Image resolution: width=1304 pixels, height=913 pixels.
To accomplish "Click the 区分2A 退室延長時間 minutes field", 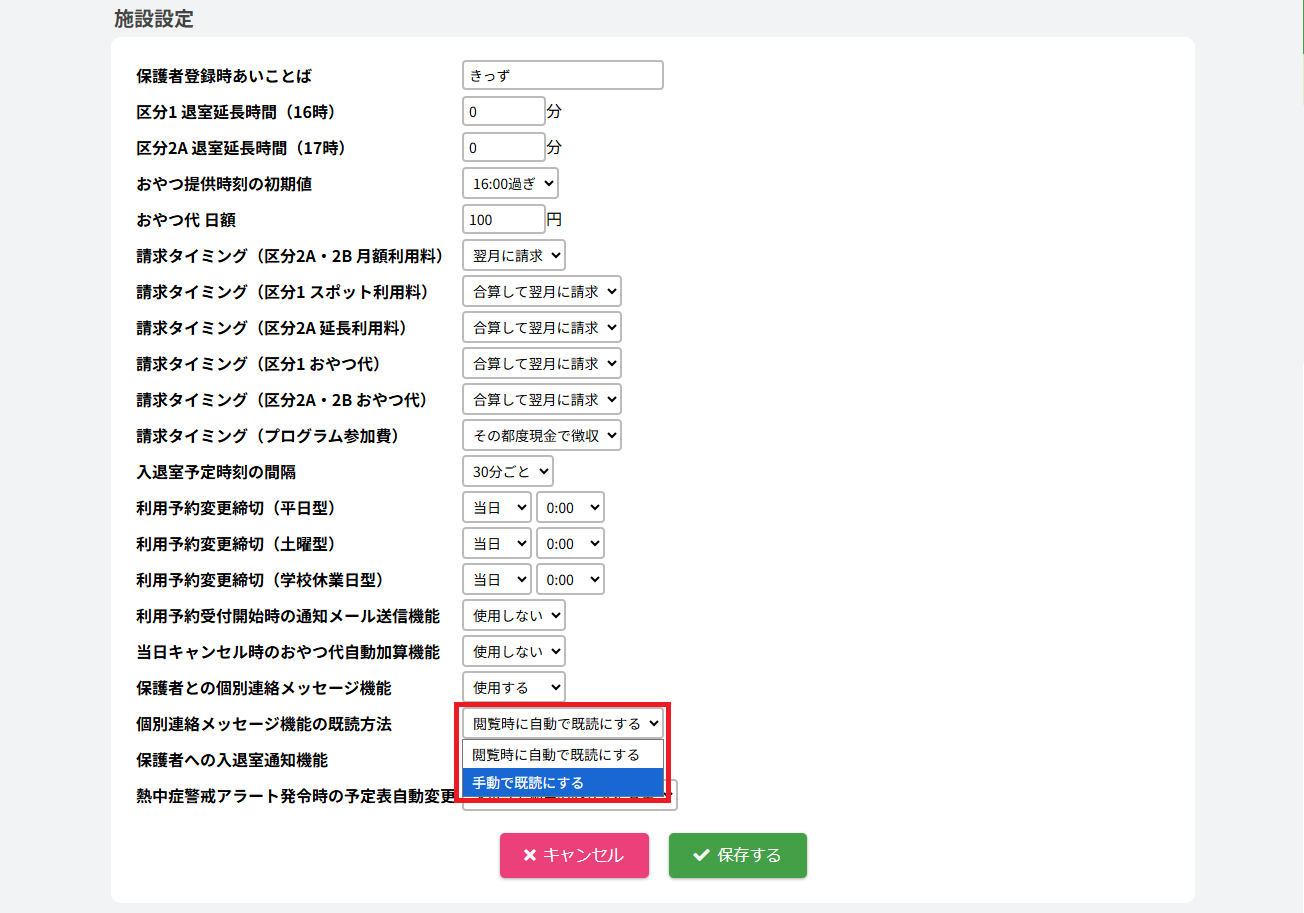I will pos(503,147).
